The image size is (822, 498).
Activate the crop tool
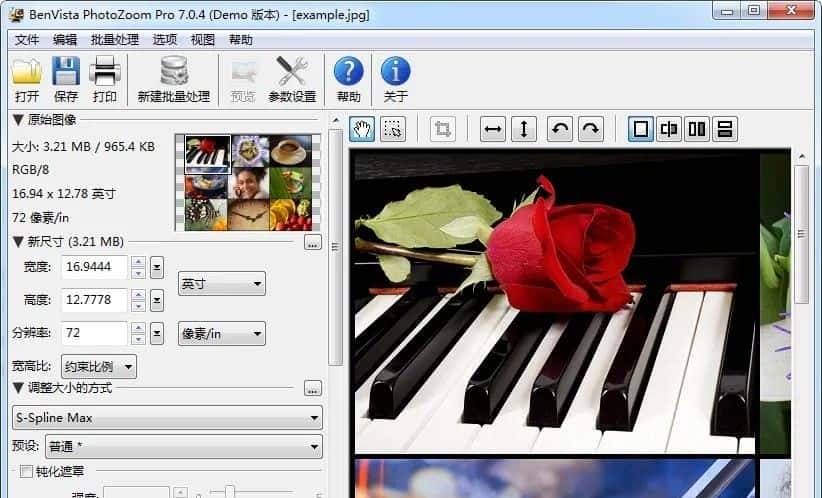tap(442, 129)
